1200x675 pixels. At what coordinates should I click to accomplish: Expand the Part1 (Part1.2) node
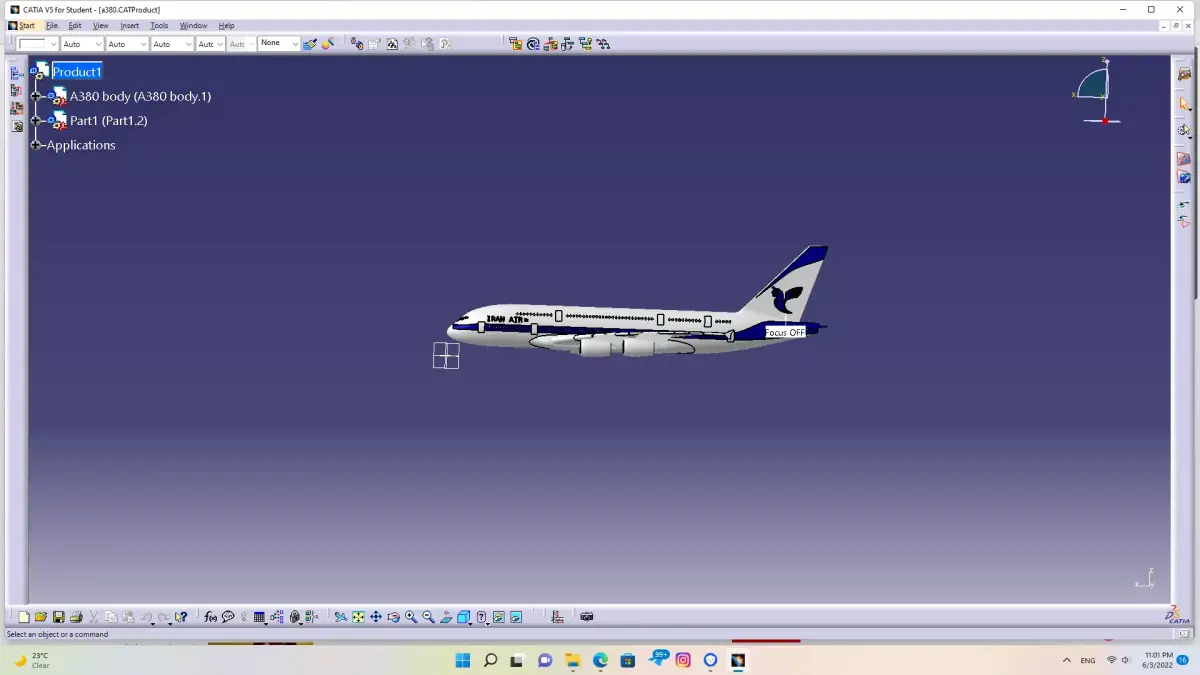click(36, 121)
